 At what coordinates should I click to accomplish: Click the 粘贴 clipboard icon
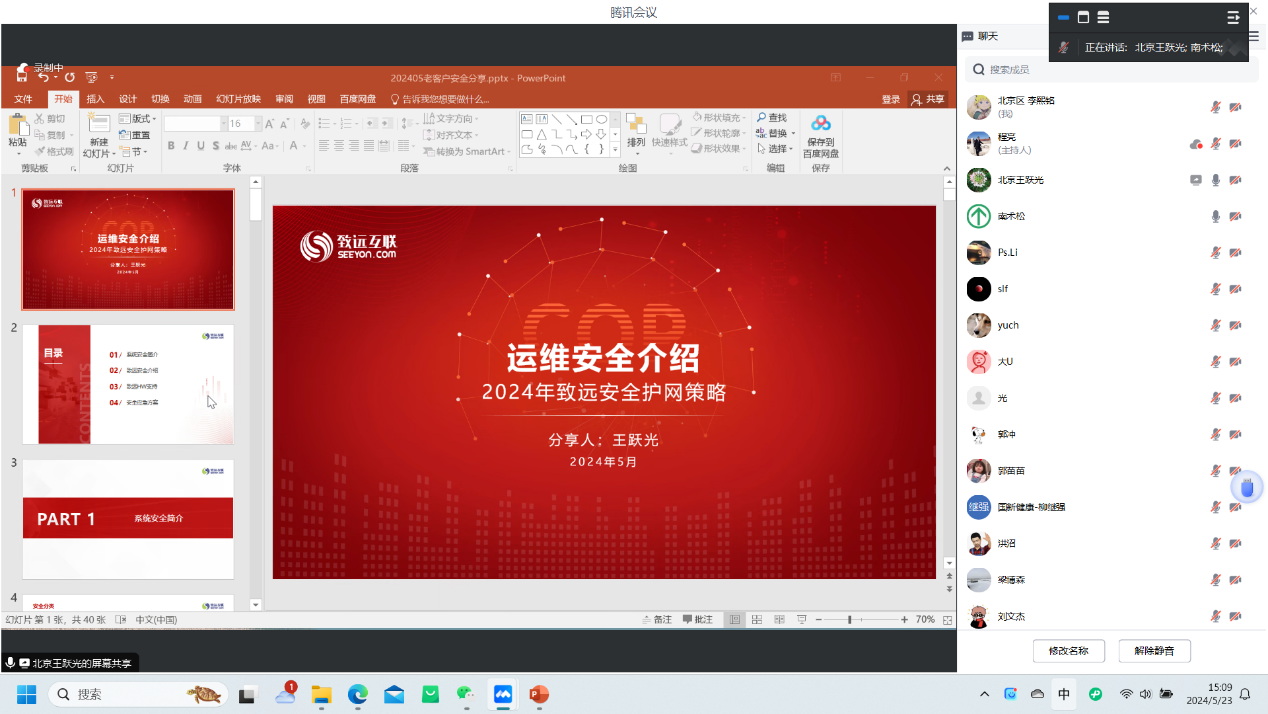18,125
